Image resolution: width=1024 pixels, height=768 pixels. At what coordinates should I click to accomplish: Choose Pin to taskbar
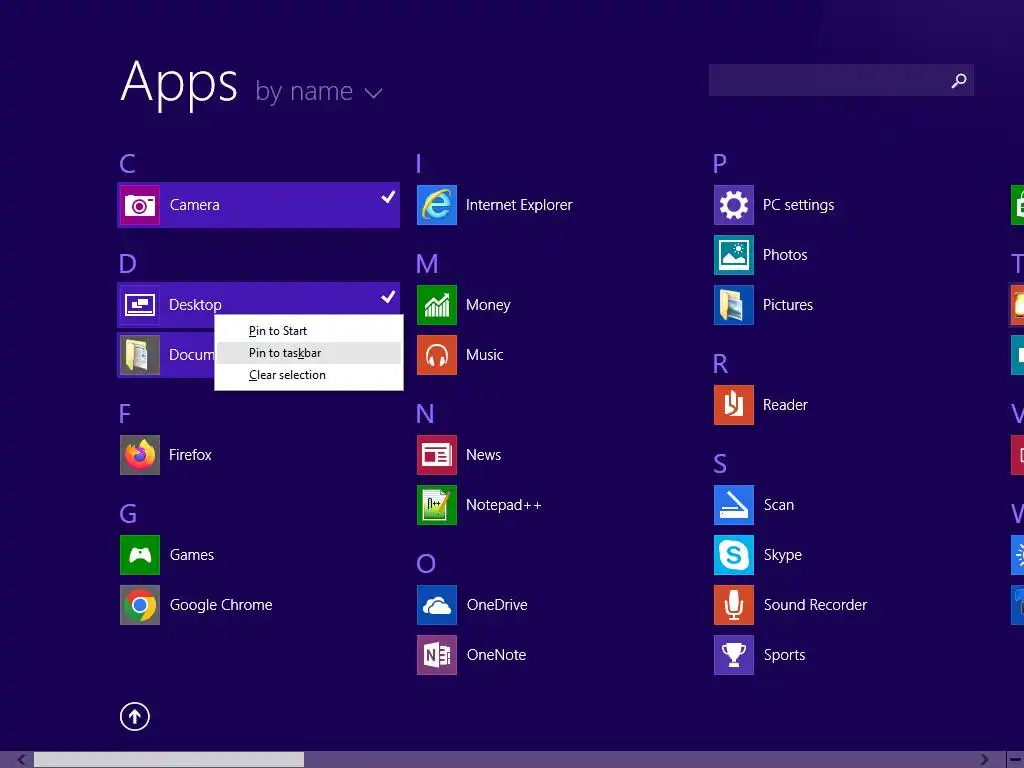click(x=309, y=353)
